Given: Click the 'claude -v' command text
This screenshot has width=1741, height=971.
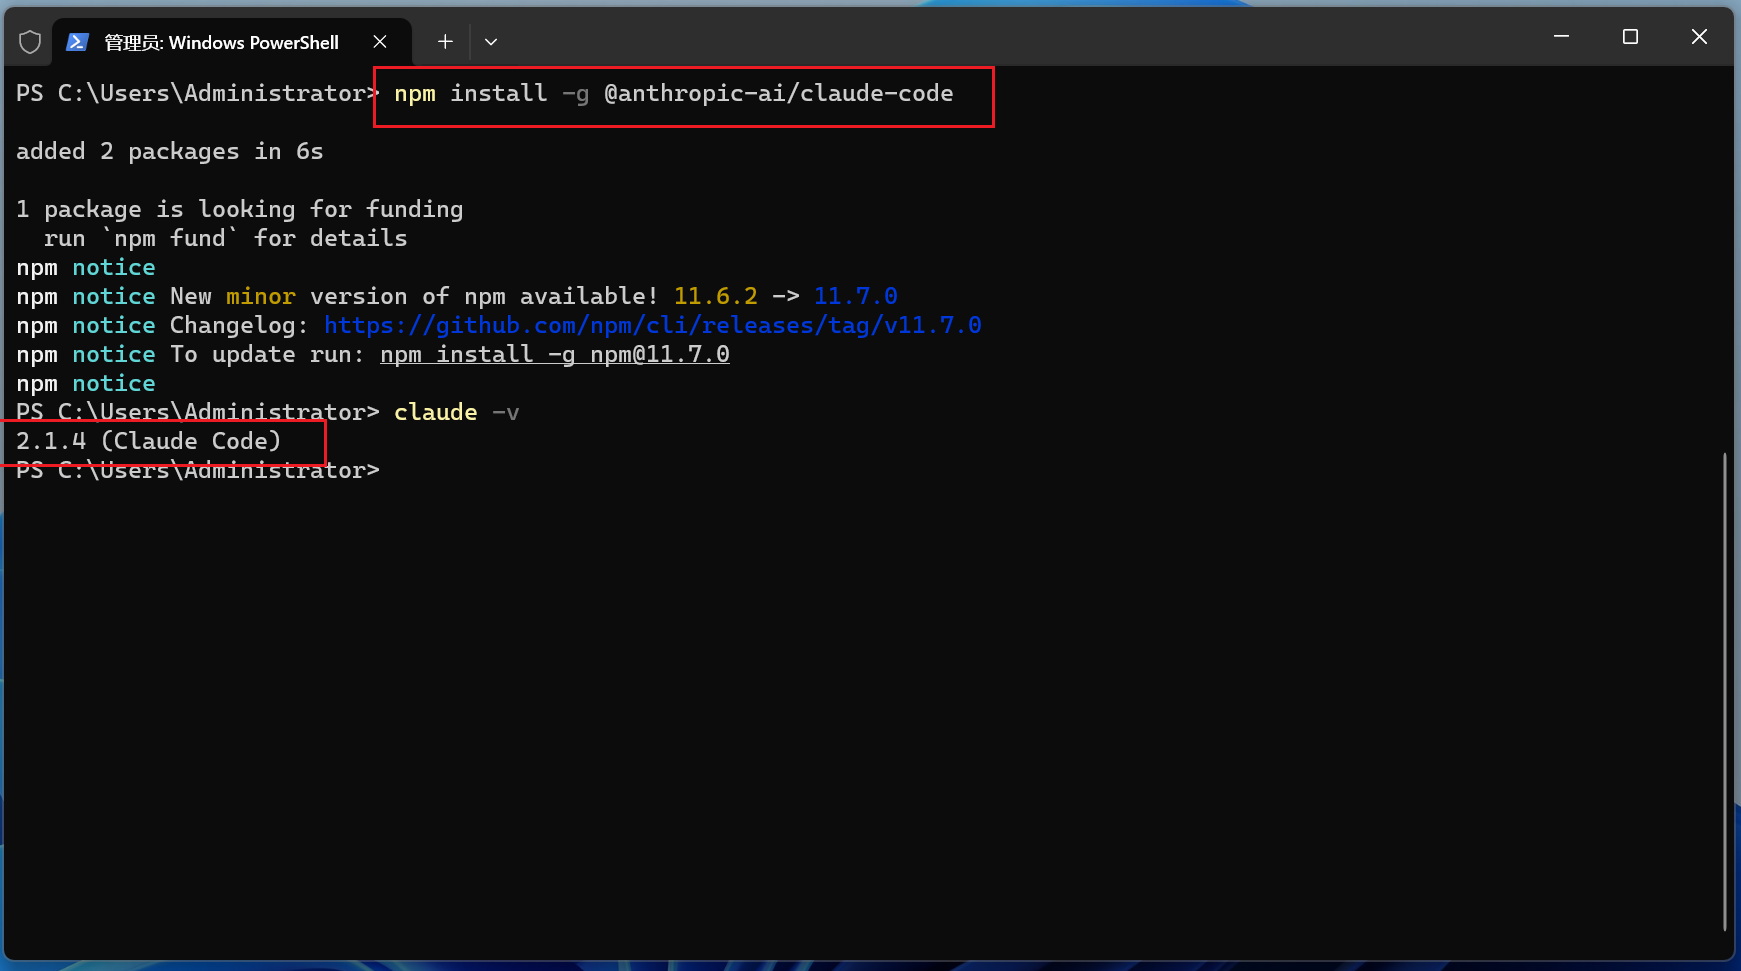Looking at the screenshot, I should click(x=456, y=412).
